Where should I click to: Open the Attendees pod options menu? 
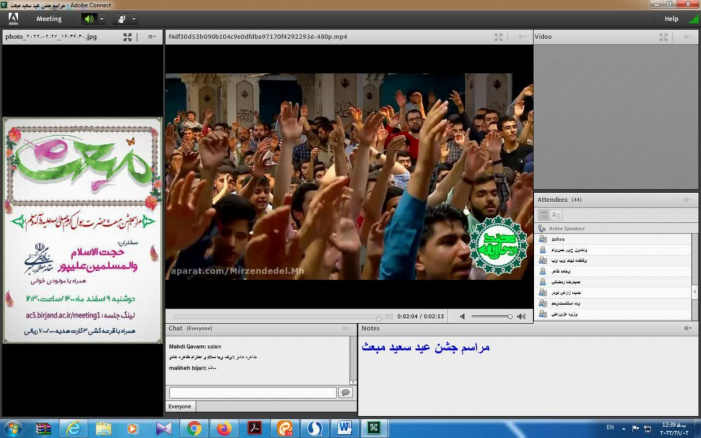[687, 199]
